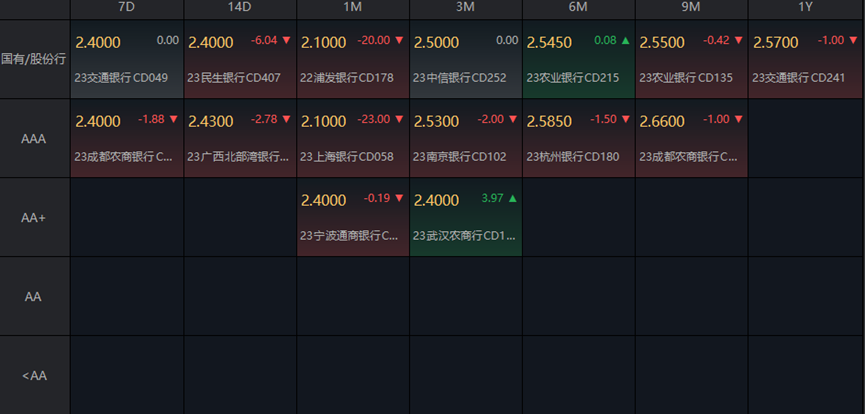Click the green up arrow beside 0.08

pyautogui.click(x=625, y=40)
